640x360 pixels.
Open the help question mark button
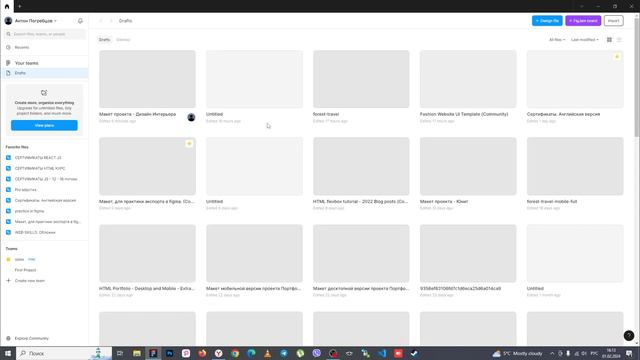coord(629,336)
